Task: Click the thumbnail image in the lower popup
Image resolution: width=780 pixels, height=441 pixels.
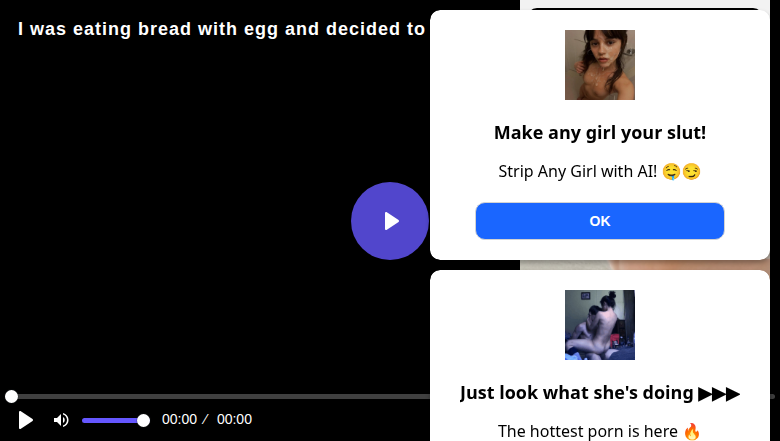Action: (599, 325)
